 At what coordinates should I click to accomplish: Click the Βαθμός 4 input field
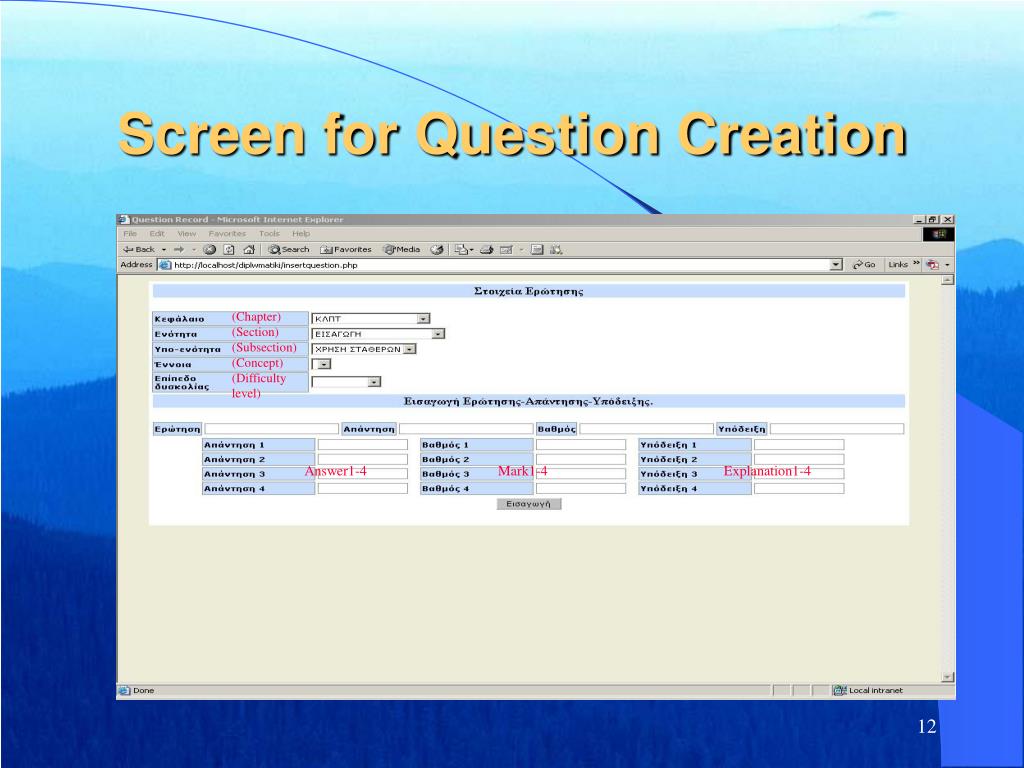581,488
